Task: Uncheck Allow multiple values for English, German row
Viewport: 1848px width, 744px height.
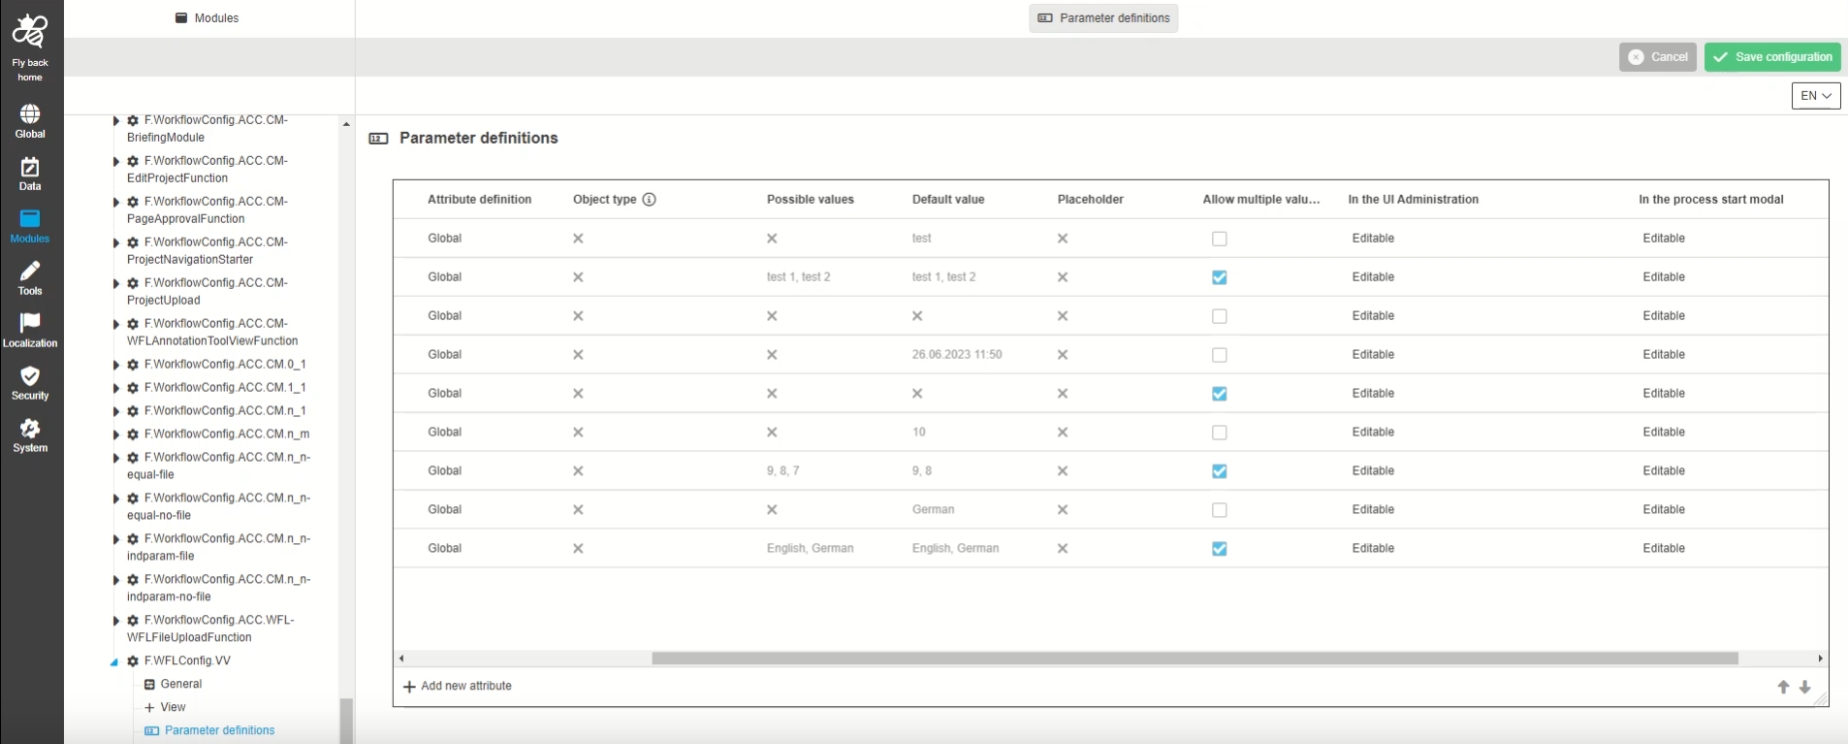Action: tap(1219, 549)
